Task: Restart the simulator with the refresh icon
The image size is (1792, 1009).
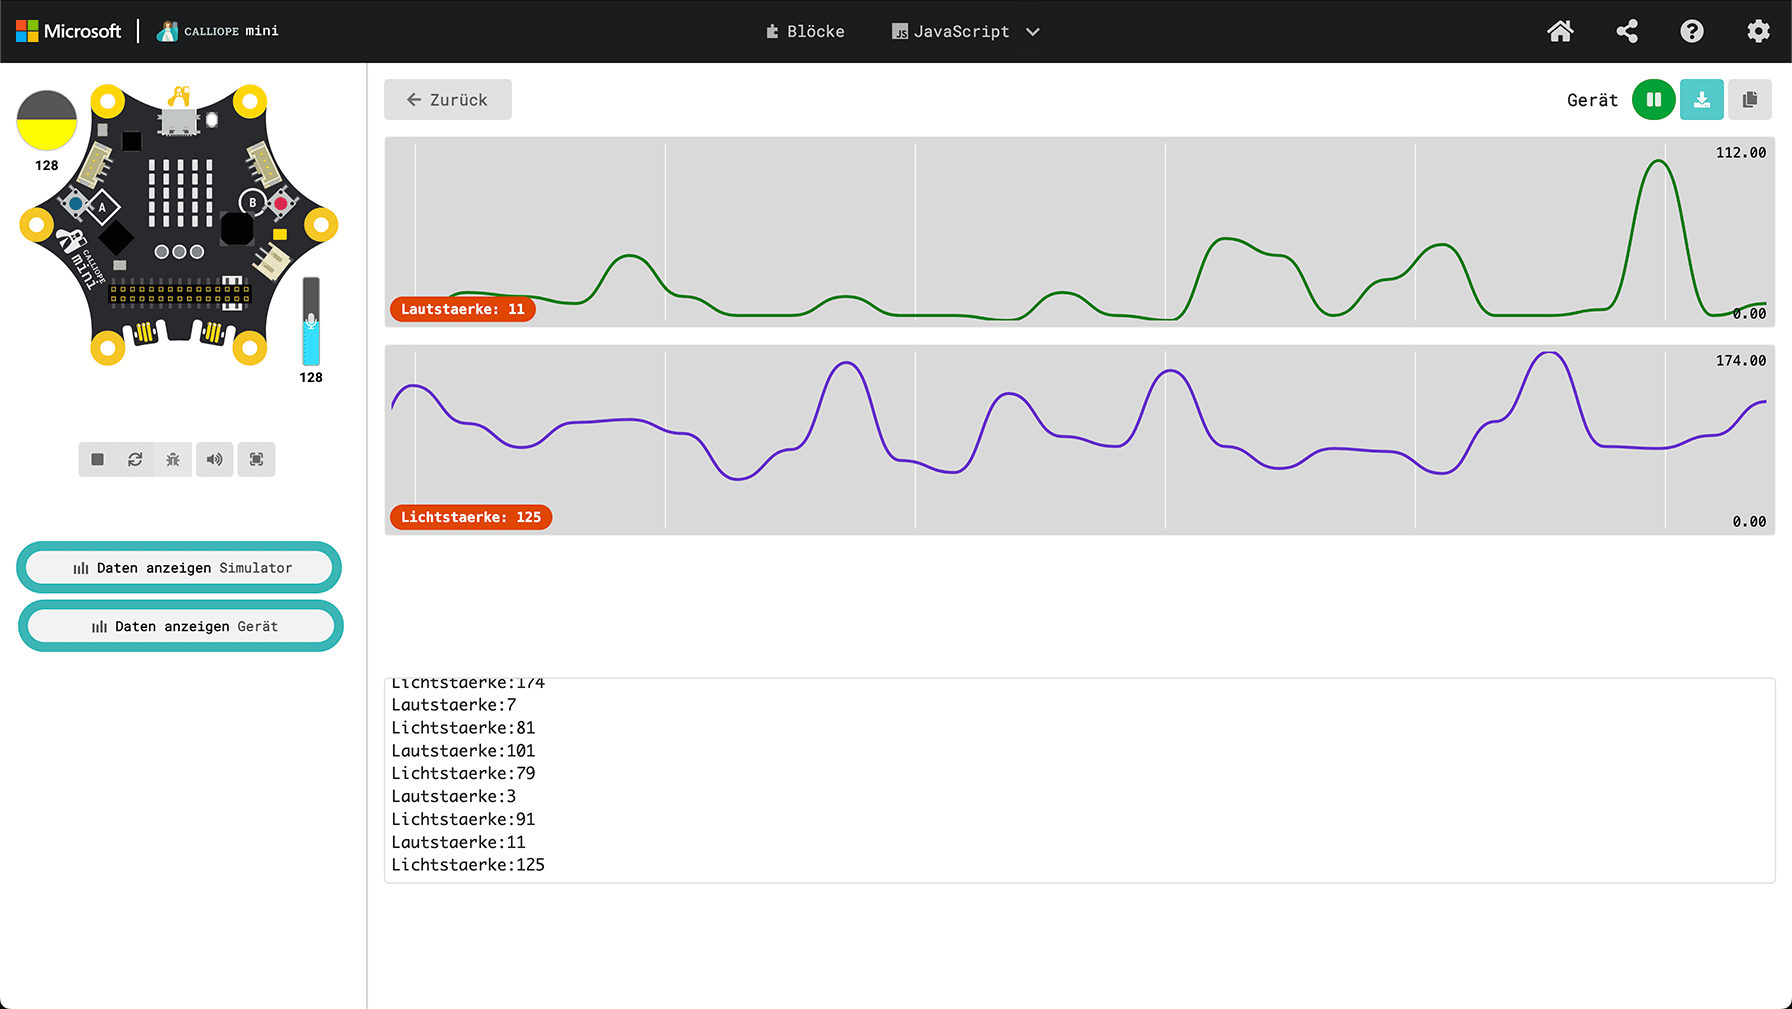Action: (x=135, y=460)
